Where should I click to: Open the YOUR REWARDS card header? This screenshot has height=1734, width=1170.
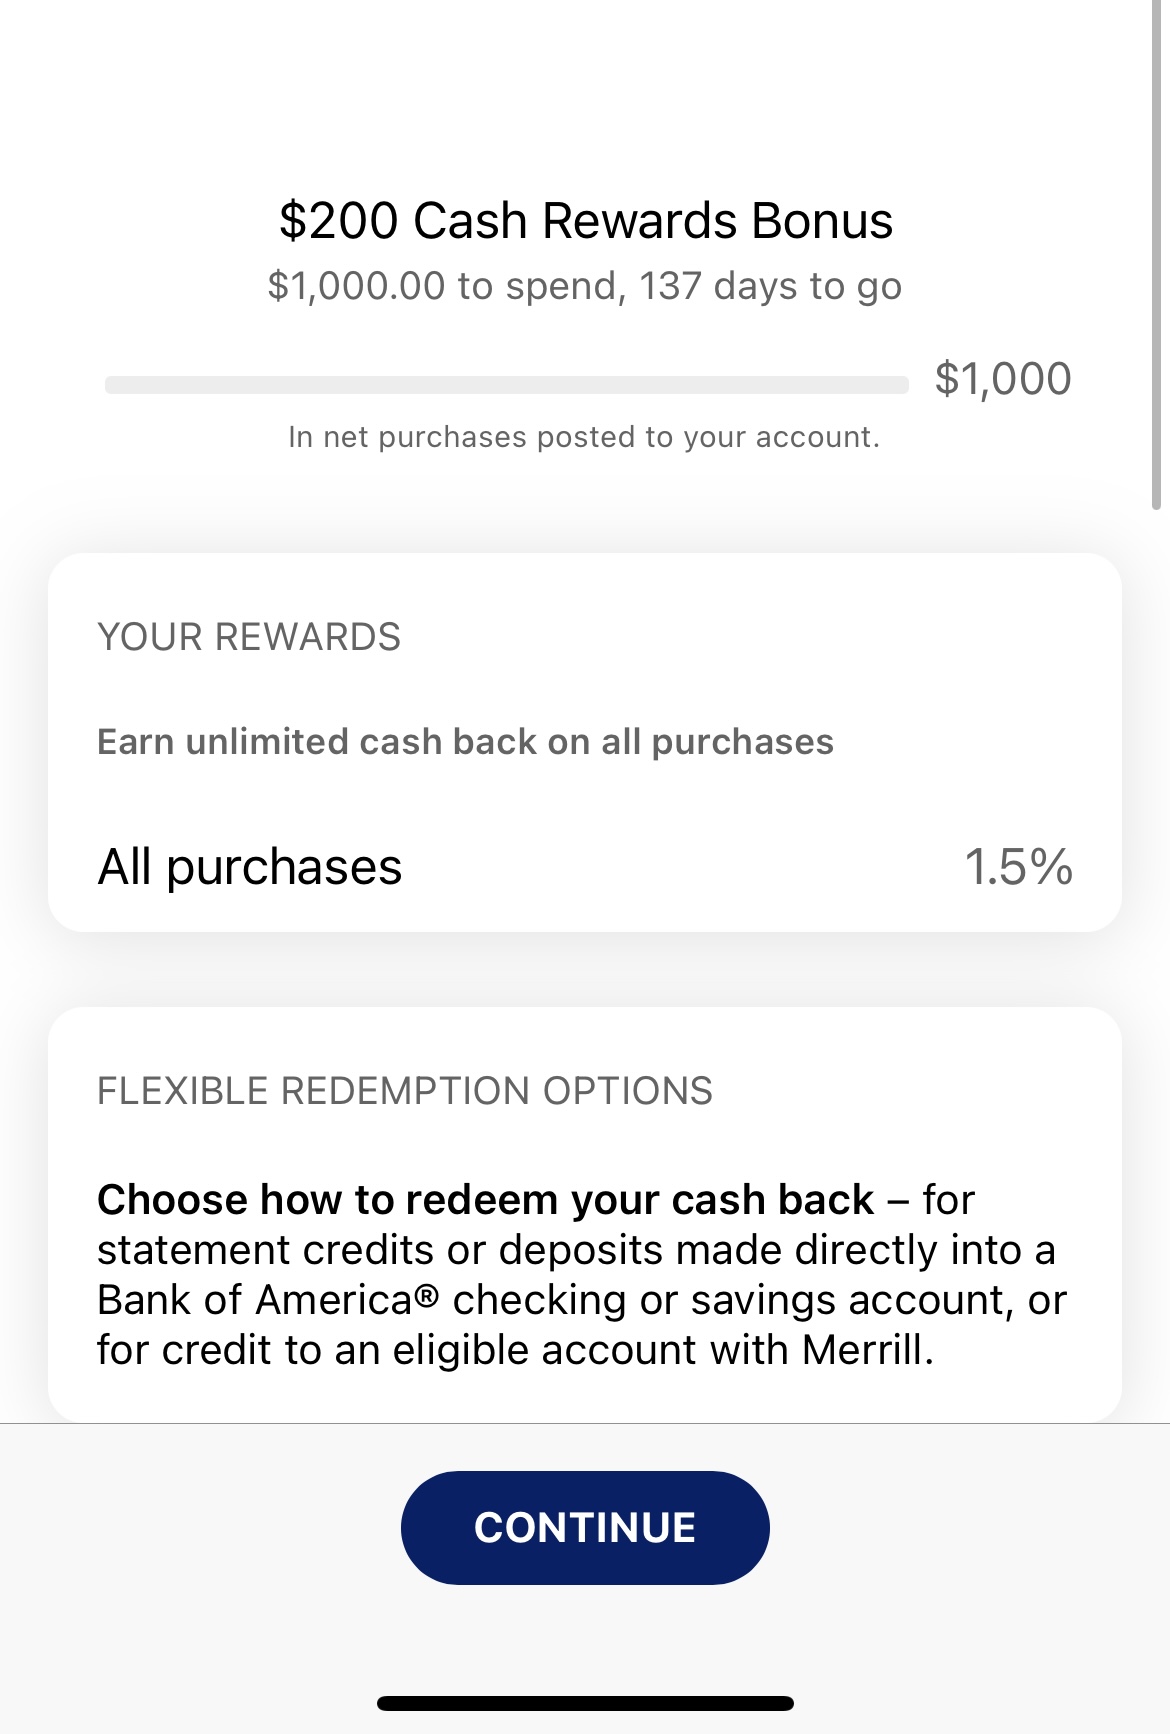click(x=249, y=637)
